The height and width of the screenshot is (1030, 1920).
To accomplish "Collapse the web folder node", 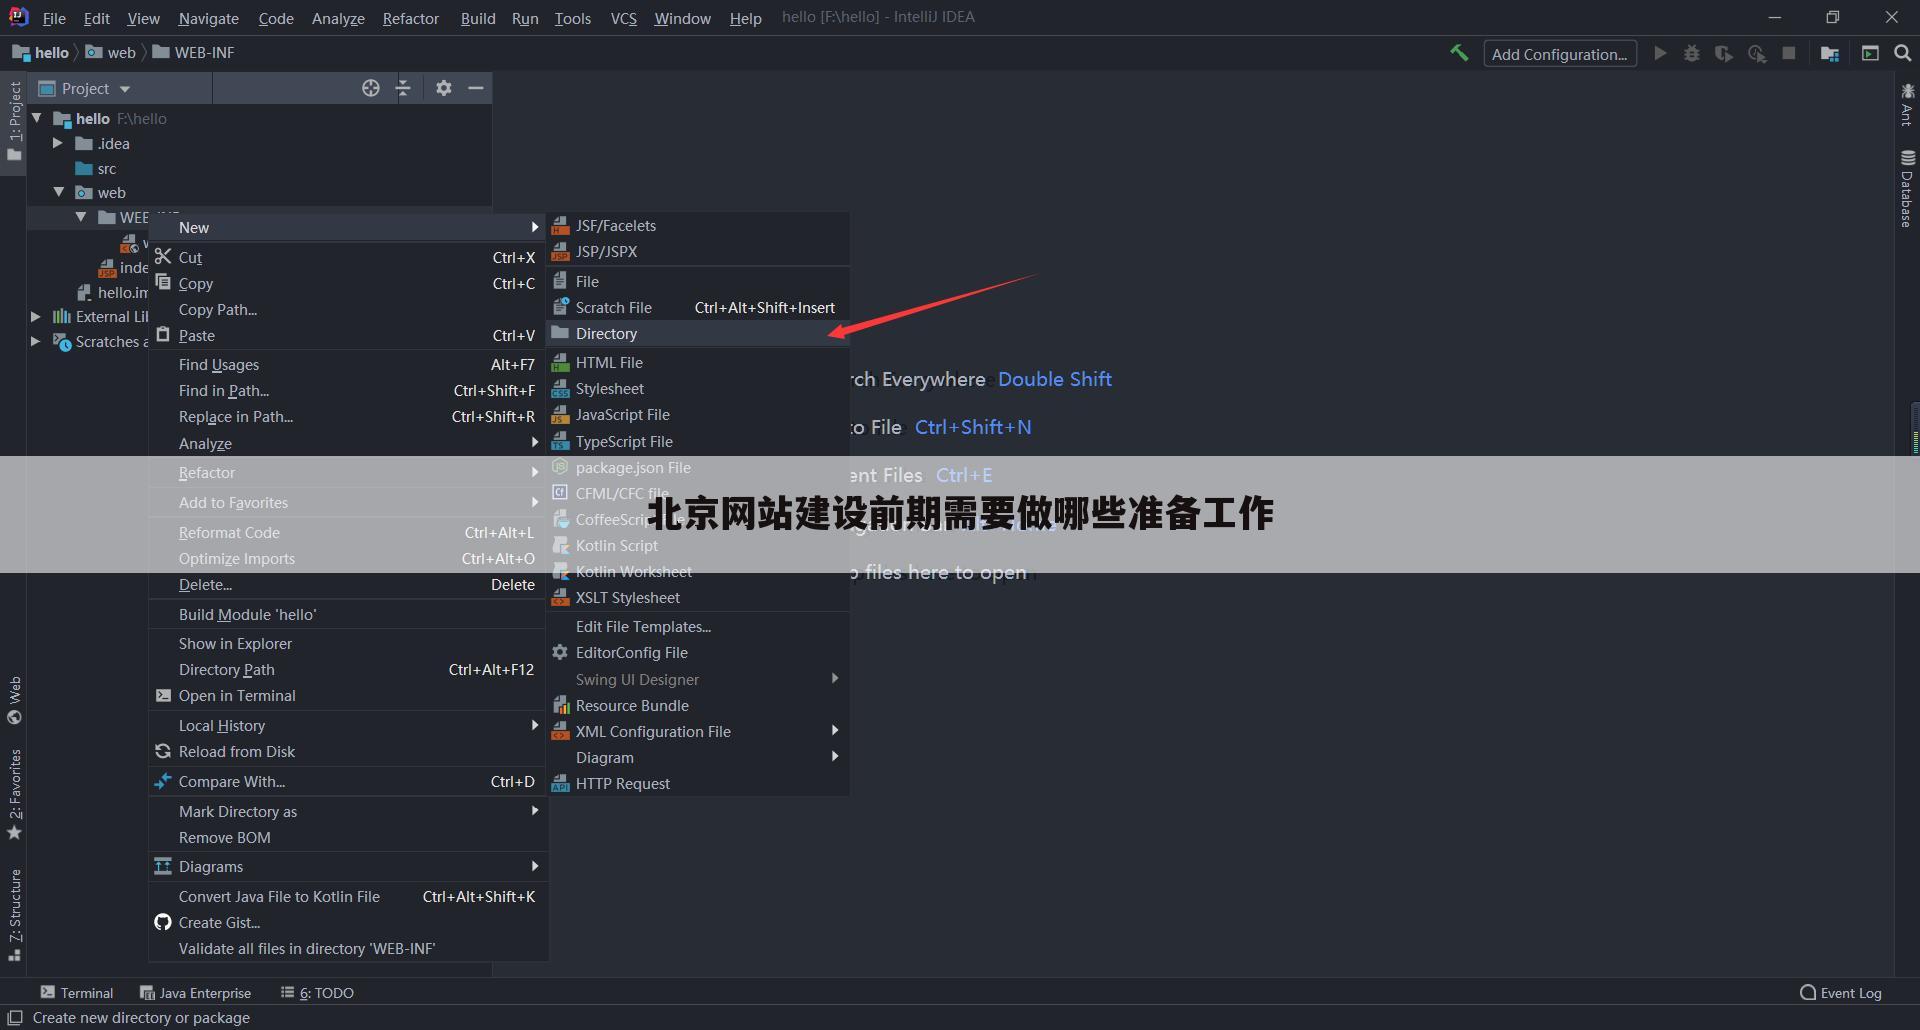I will tap(58, 192).
